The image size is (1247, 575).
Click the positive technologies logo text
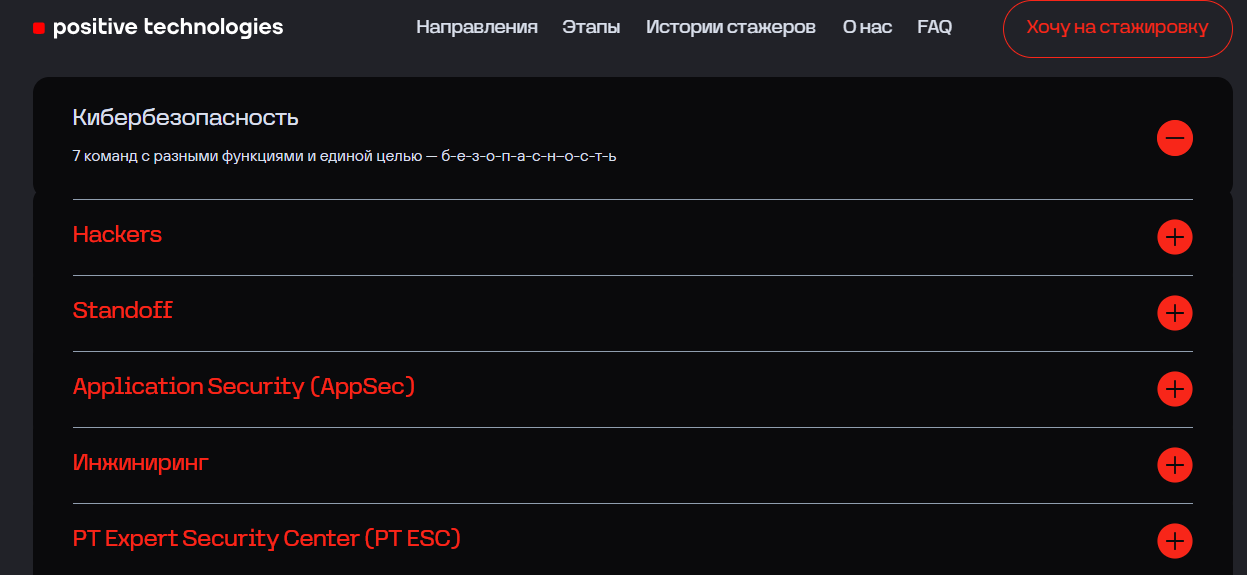point(168,27)
